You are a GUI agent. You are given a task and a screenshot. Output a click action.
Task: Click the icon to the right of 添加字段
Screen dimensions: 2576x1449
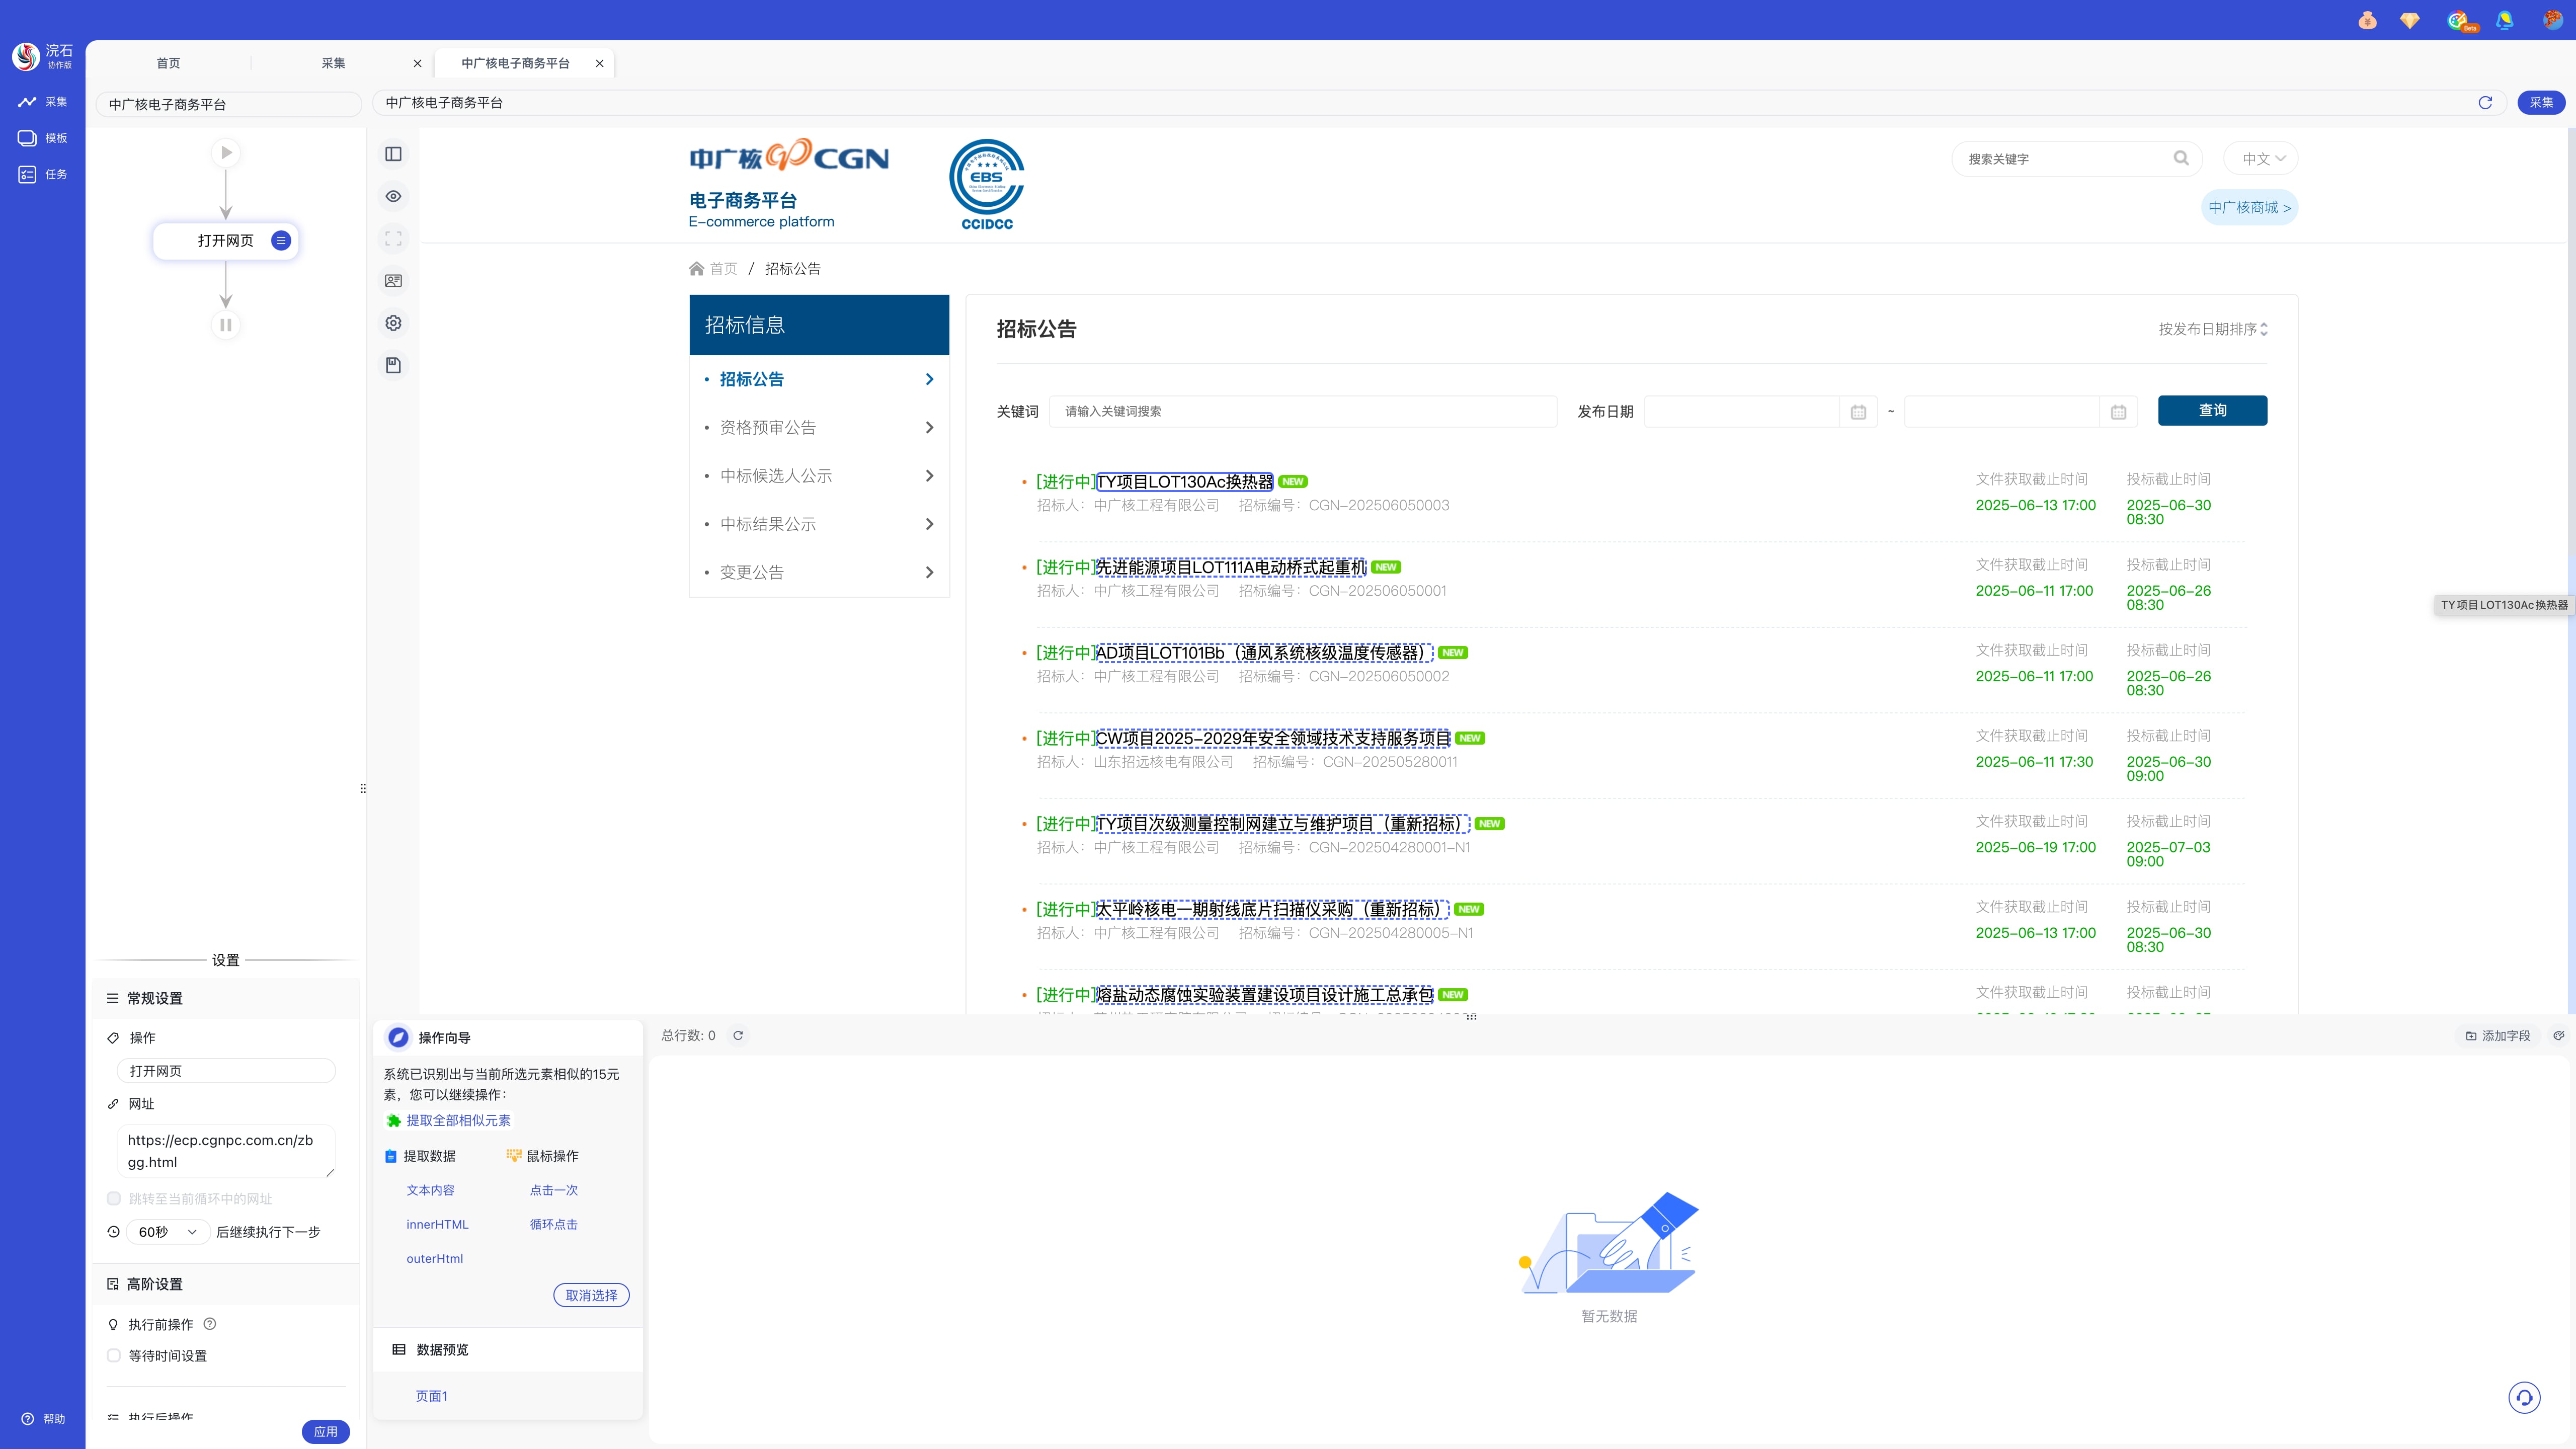[2558, 1036]
